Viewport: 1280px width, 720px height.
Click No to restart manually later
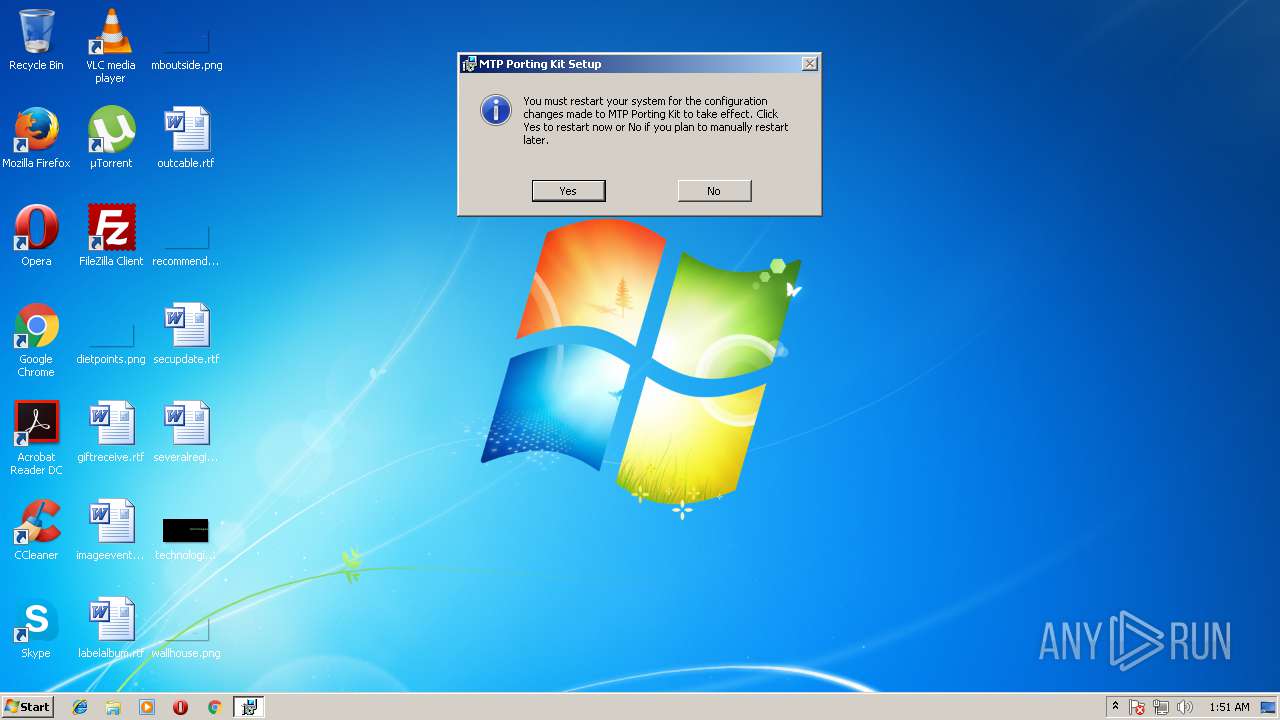pos(714,191)
